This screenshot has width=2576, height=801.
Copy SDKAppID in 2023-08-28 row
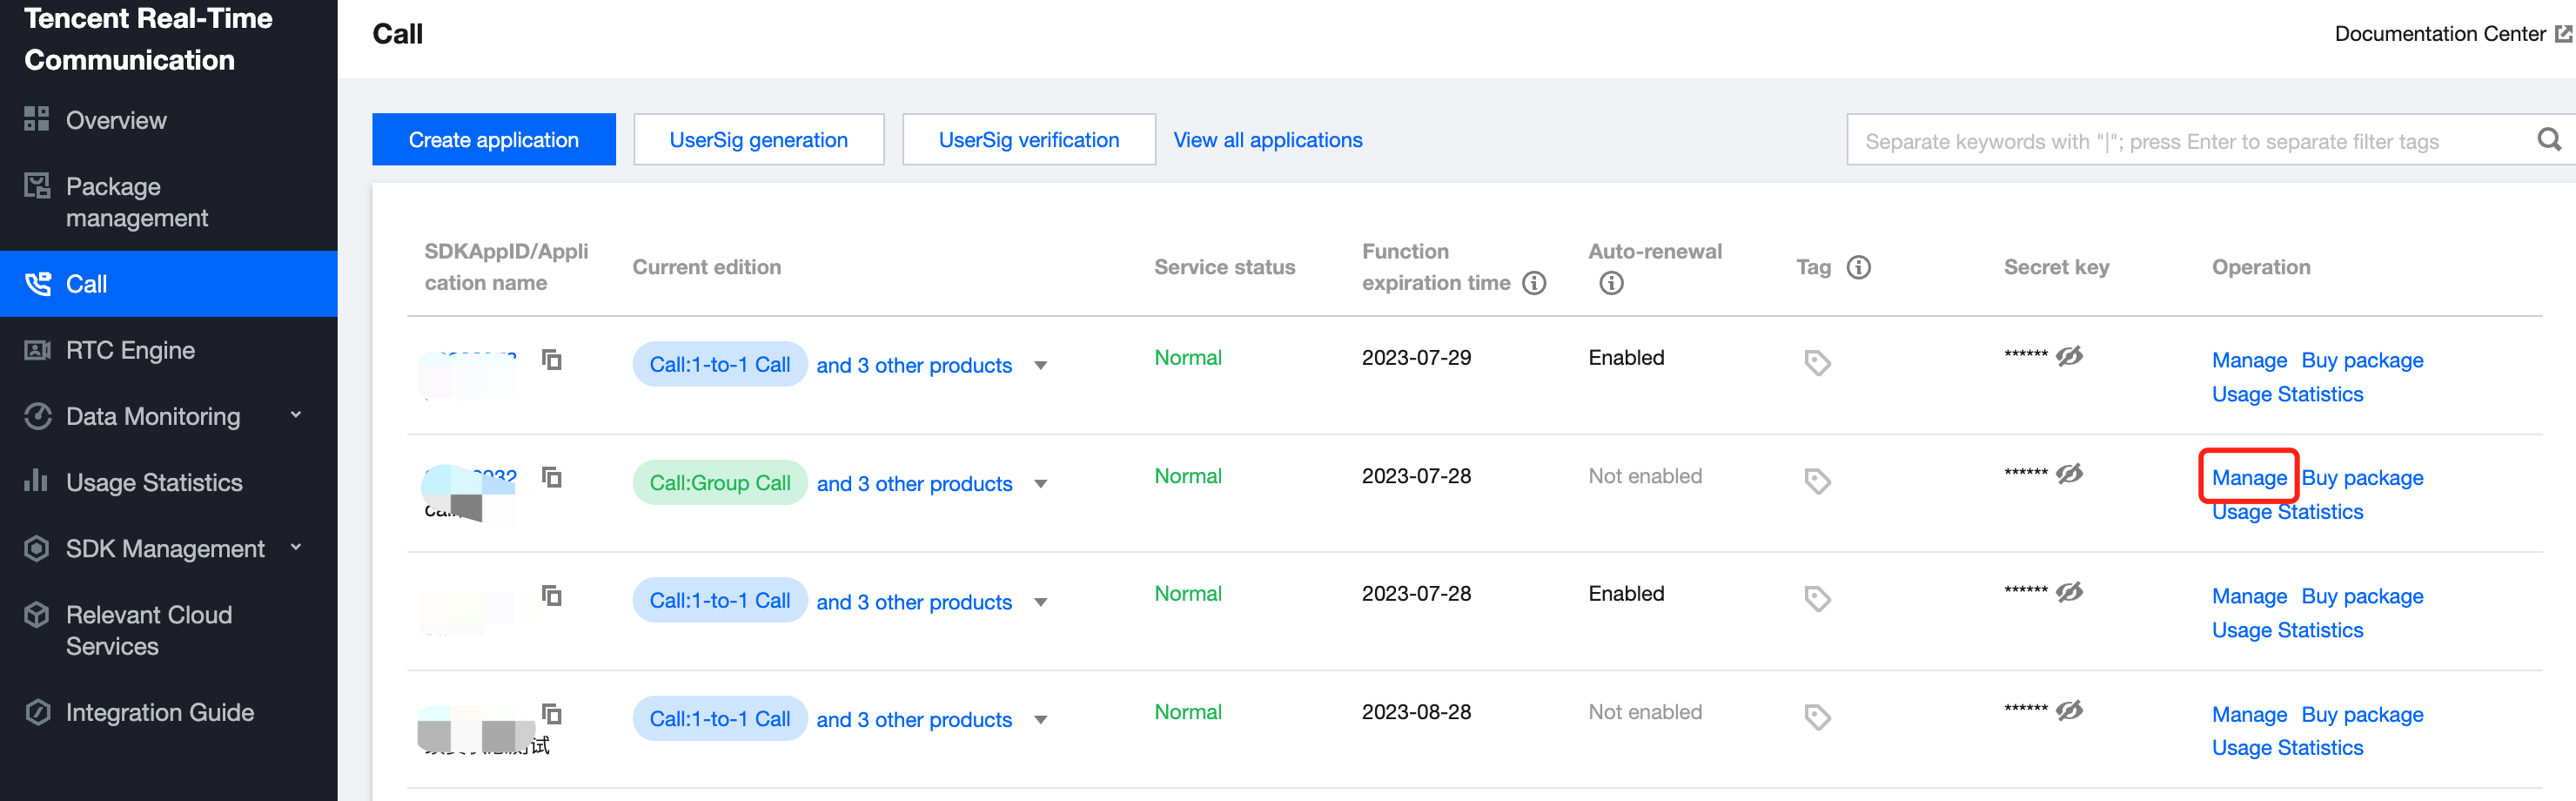coord(552,714)
